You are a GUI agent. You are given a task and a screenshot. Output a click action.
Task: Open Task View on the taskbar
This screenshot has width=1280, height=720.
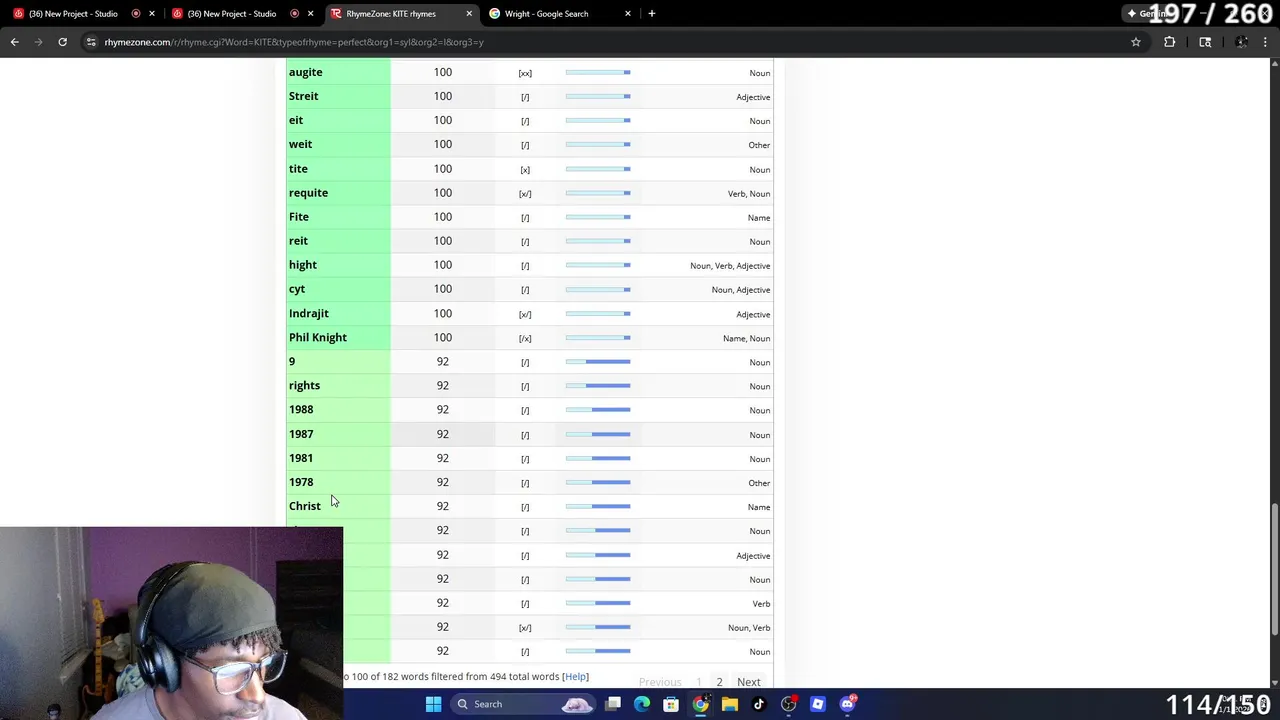(x=613, y=704)
